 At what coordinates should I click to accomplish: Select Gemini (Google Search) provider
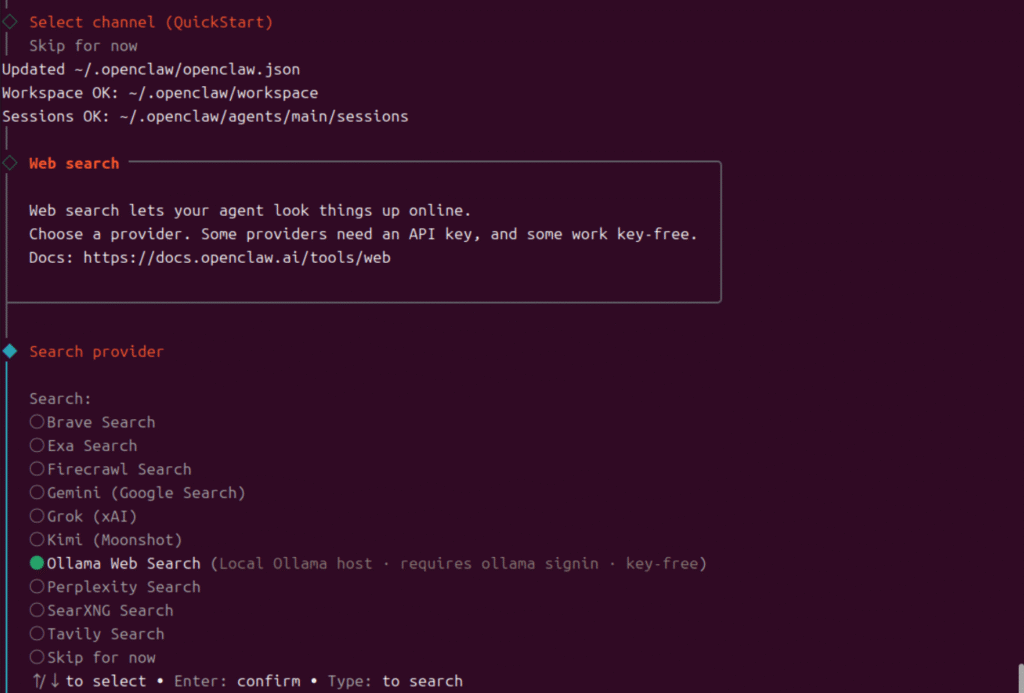[x=37, y=493]
